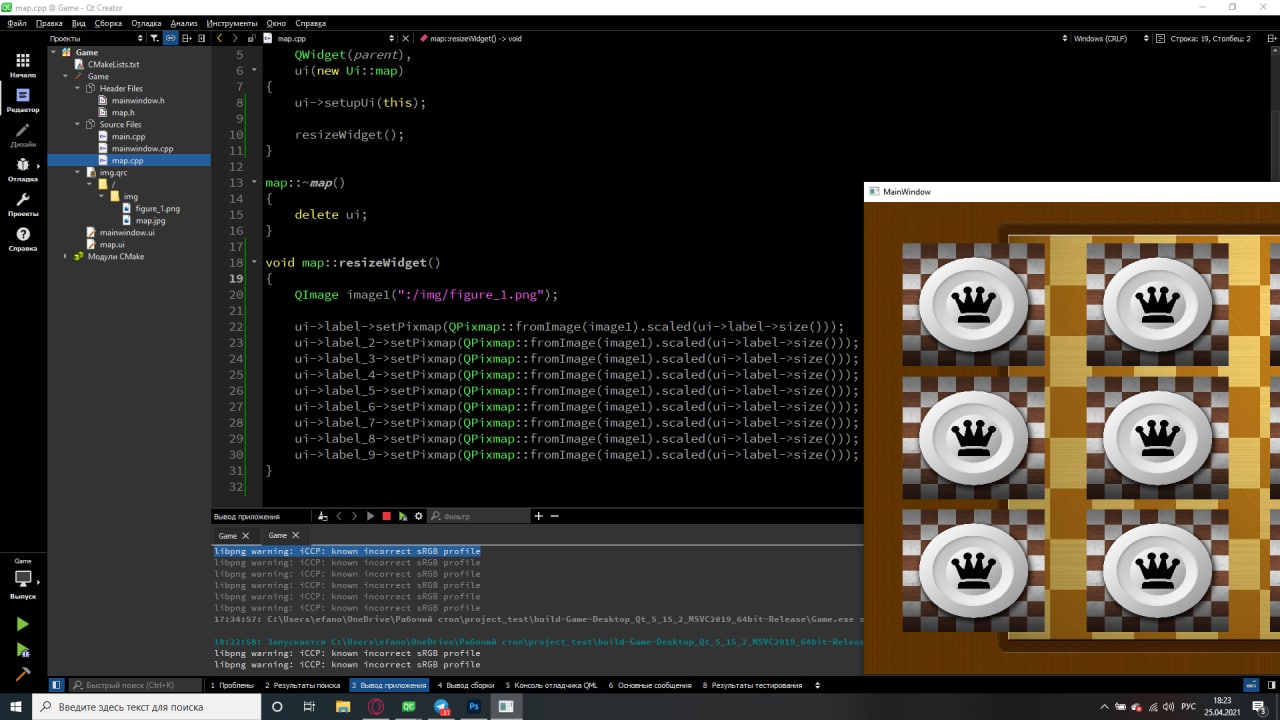Screen dimensions: 1280x720
Task: Collapse the img.qrc resource node
Action: point(77,172)
